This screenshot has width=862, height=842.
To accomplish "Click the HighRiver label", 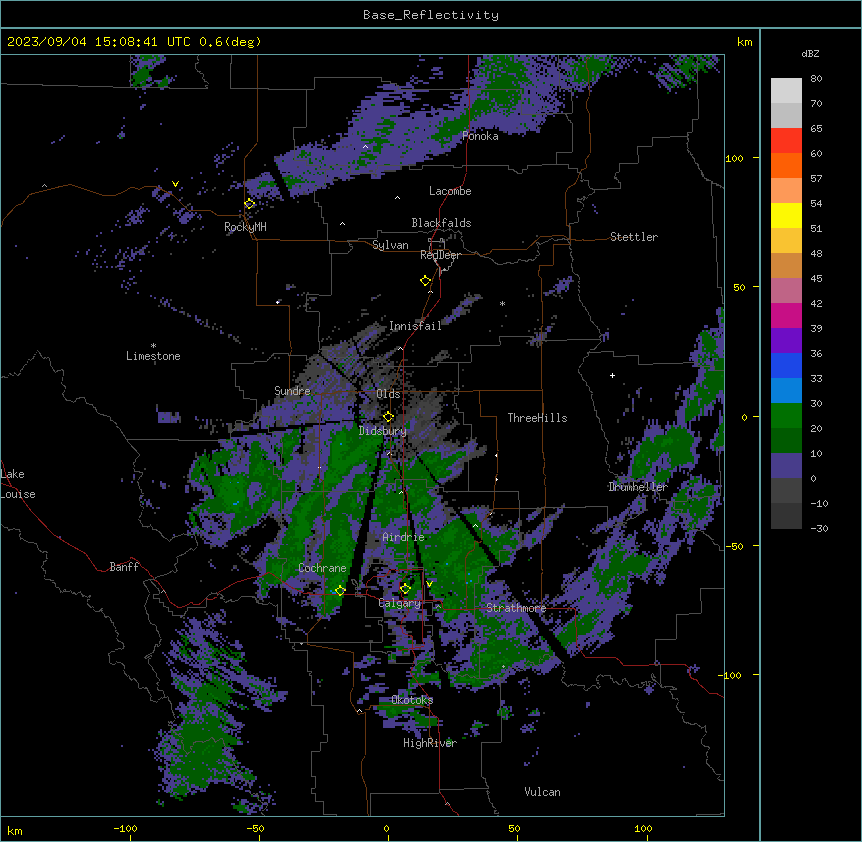I will coord(430,743).
